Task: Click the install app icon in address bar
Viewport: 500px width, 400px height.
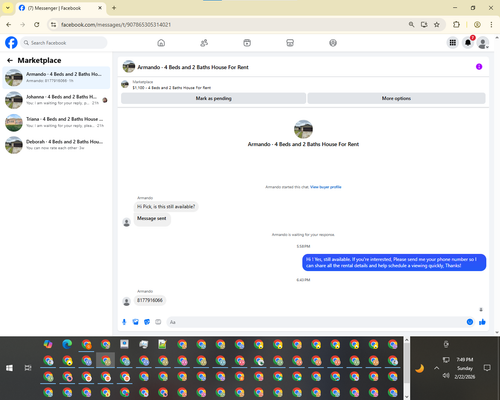Action: pyautogui.click(x=424, y=25)
